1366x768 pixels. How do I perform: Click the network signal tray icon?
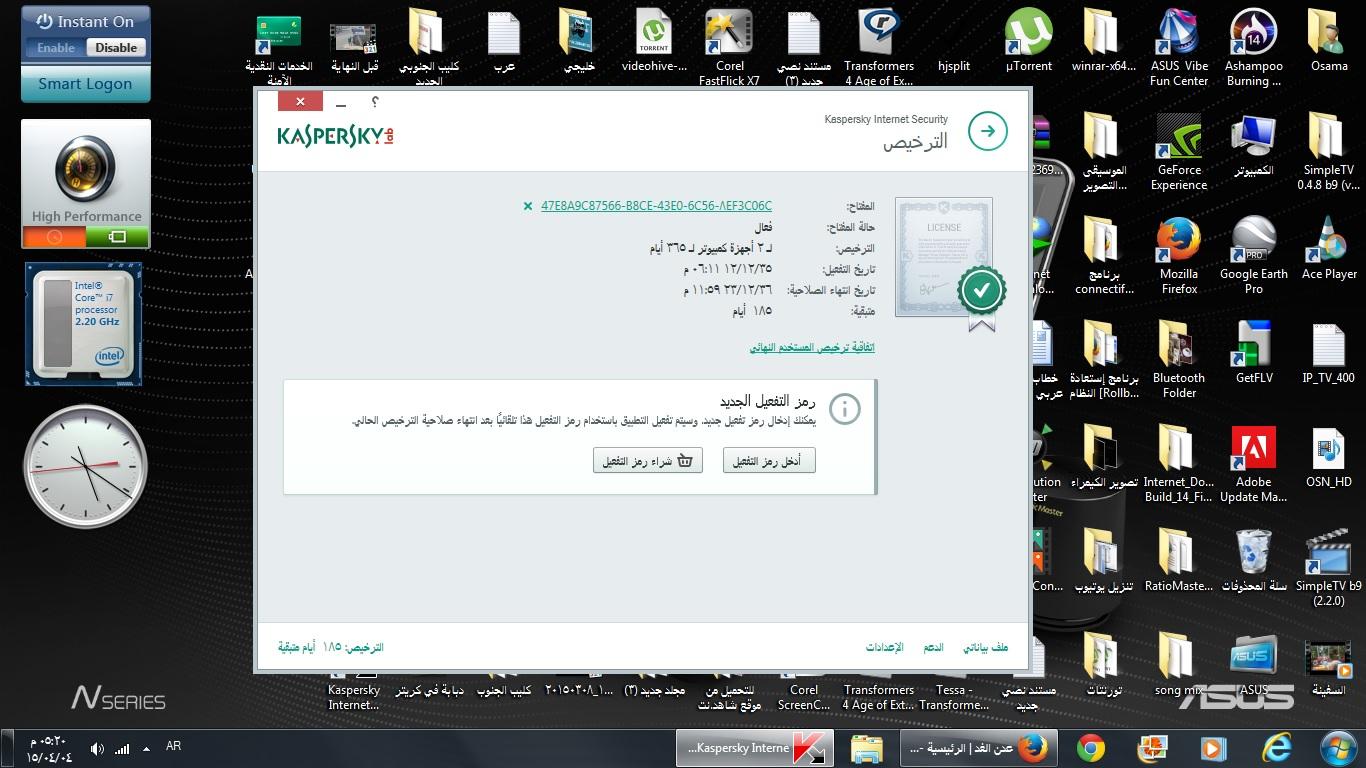tap(122, 748)
